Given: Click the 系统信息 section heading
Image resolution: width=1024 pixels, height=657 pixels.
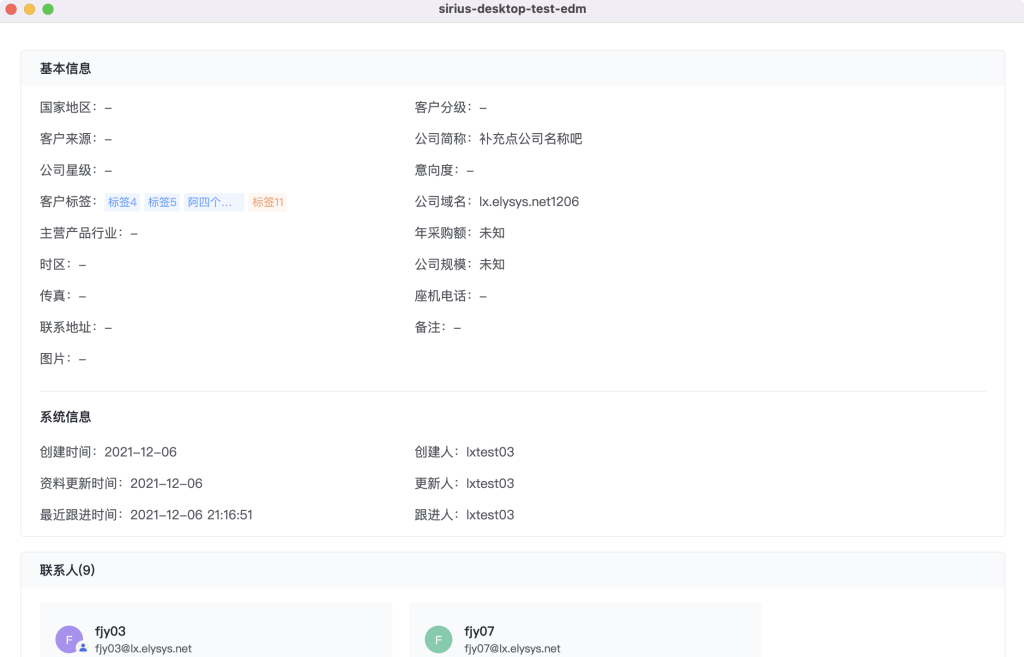Looking at the screenshot, I should point(66,417).
